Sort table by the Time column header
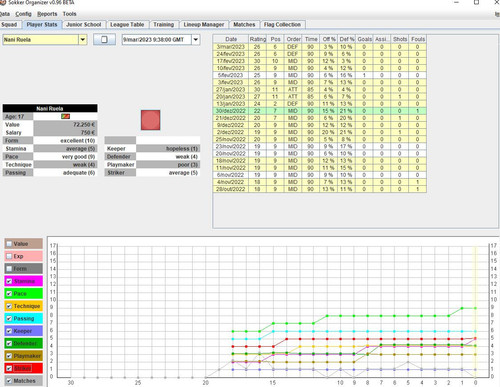 tap(311, 39)
